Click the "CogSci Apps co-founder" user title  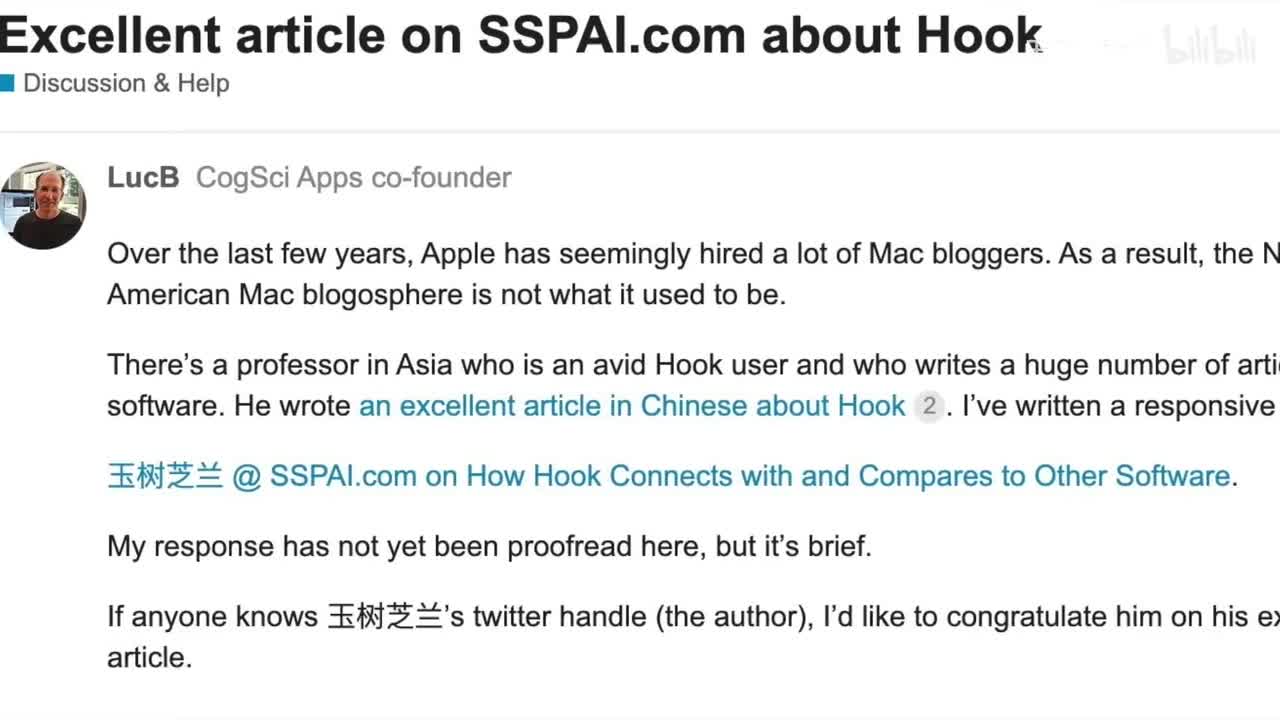[353, 178]
